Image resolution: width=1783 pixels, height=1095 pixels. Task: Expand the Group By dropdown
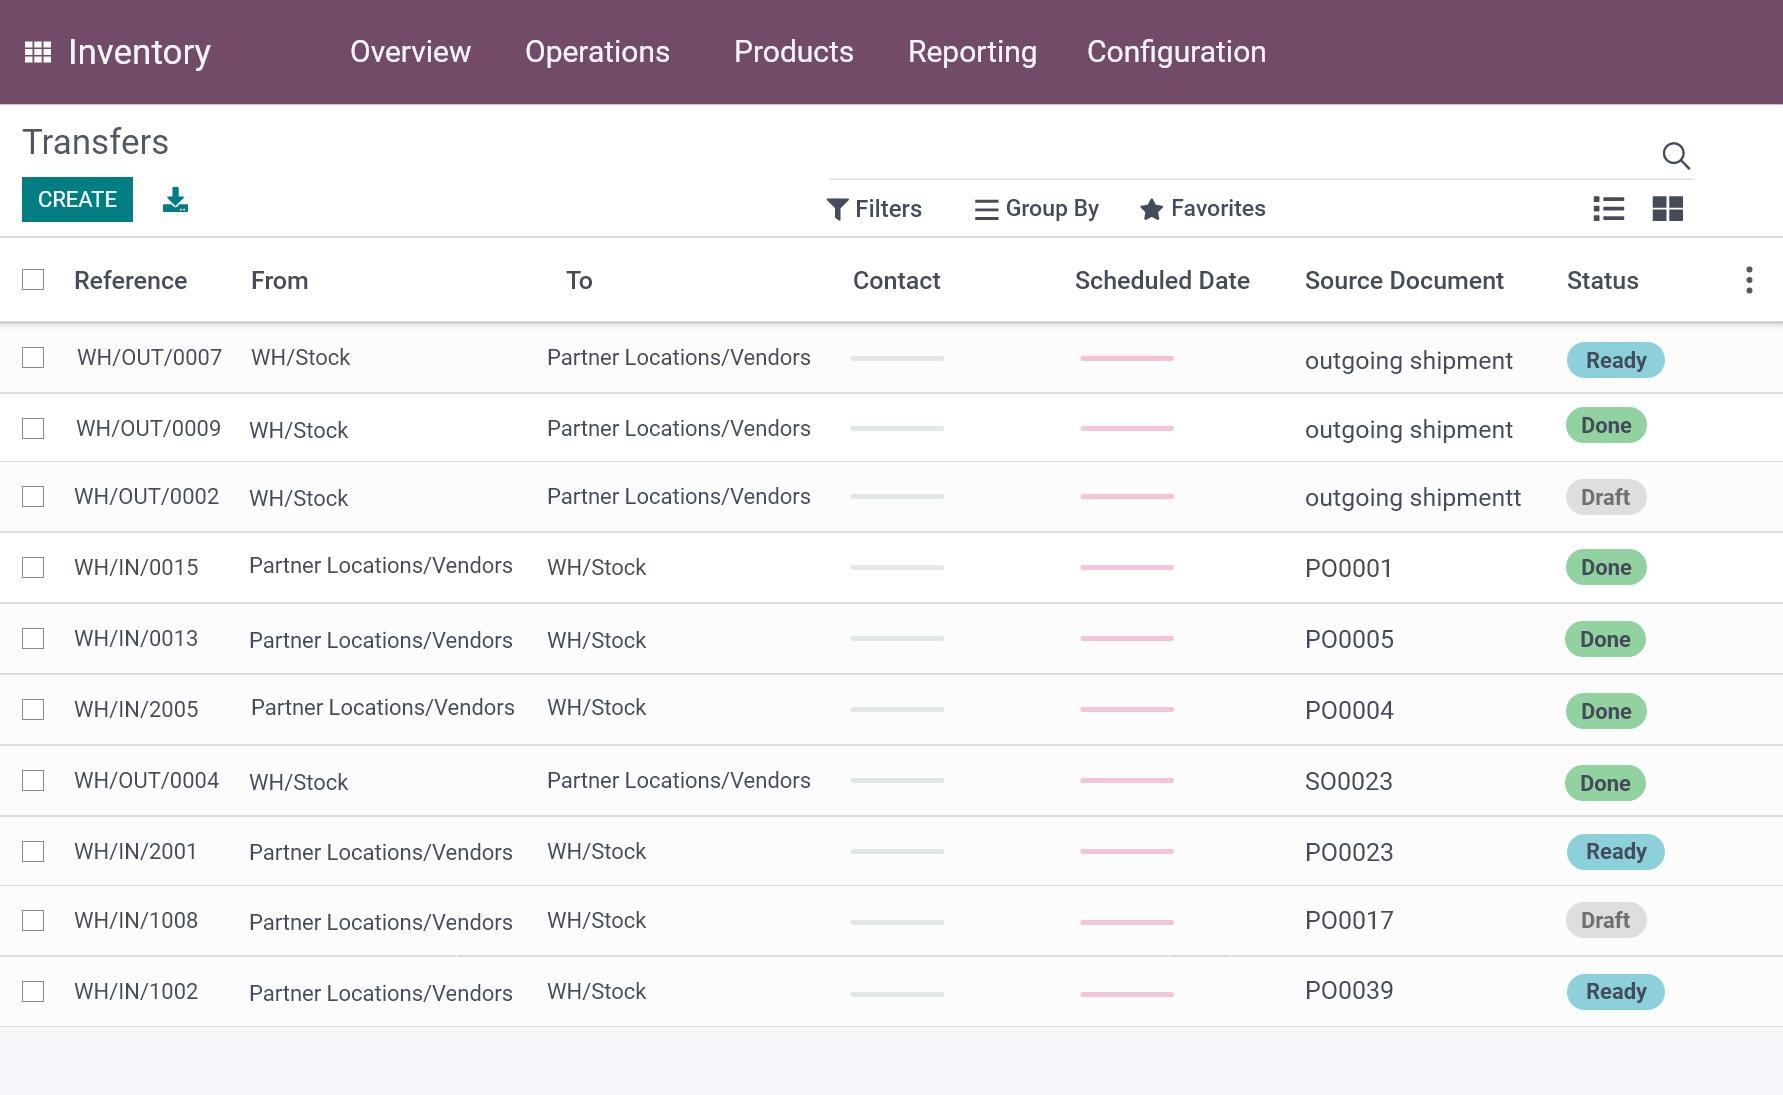point(1036,209)
